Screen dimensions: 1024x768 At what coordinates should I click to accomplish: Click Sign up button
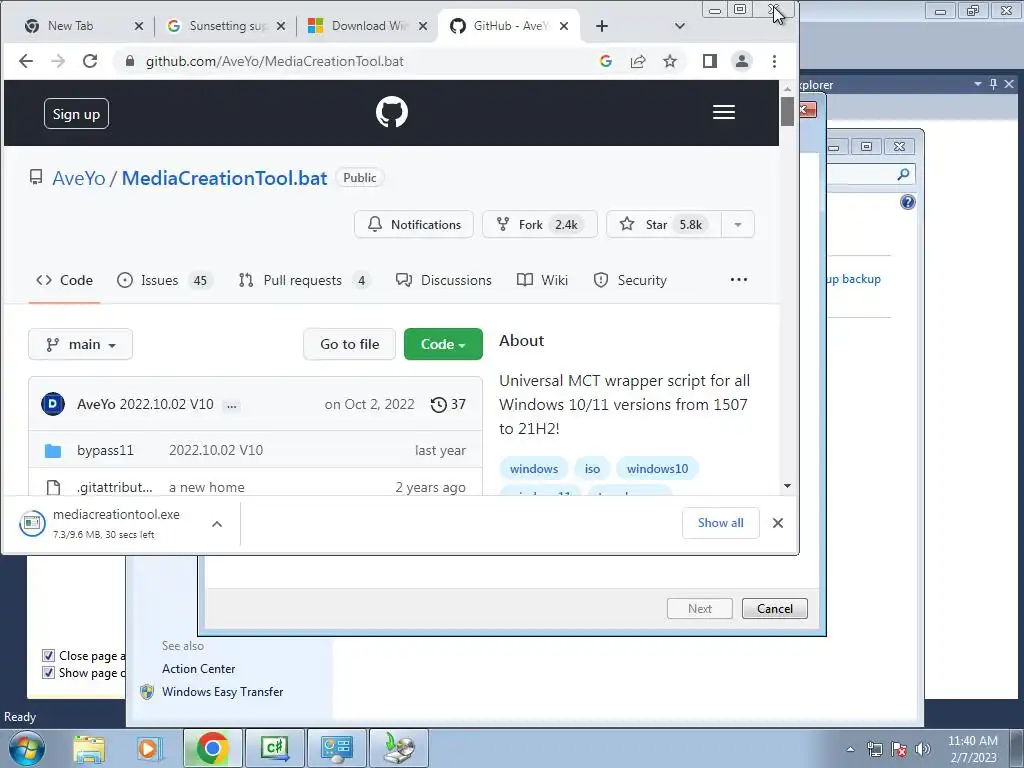(76, 114)
